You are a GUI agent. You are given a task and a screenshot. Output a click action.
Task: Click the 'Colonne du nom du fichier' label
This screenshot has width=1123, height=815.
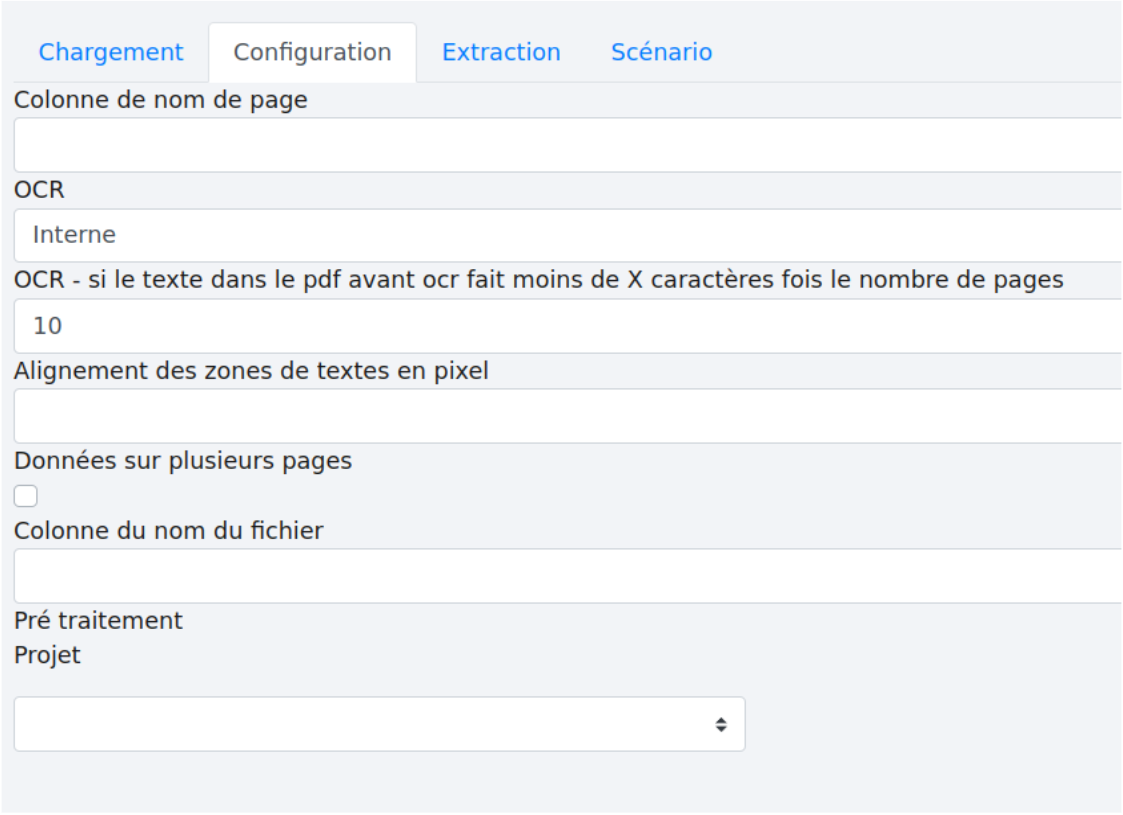pos(169,531)
